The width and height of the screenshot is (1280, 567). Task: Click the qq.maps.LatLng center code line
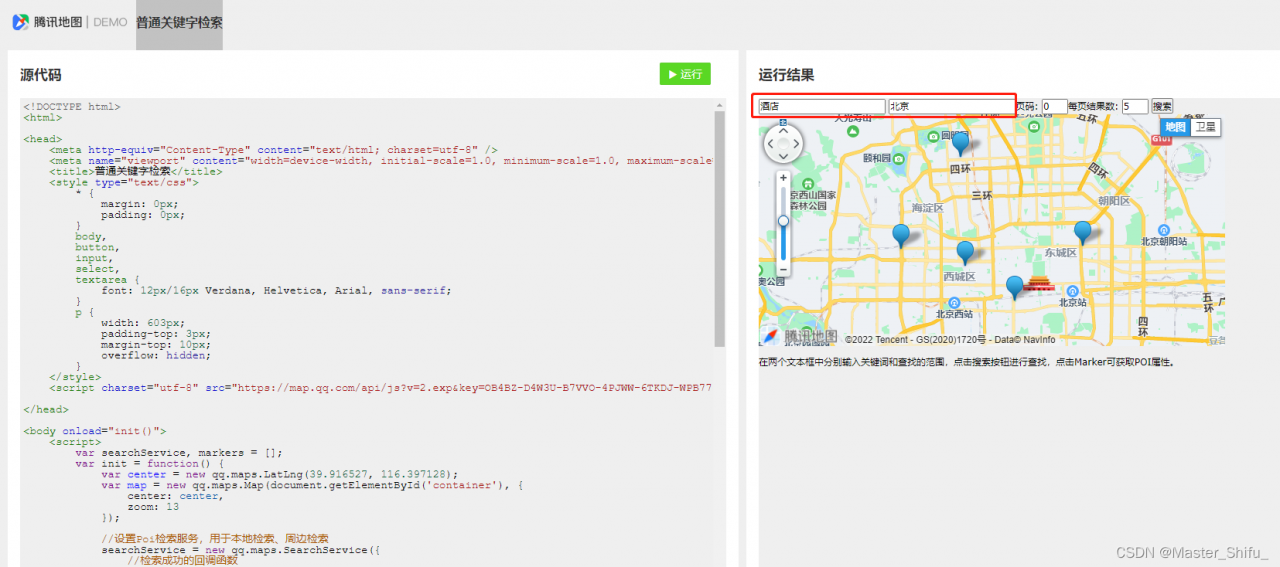(x=280, y=474)
